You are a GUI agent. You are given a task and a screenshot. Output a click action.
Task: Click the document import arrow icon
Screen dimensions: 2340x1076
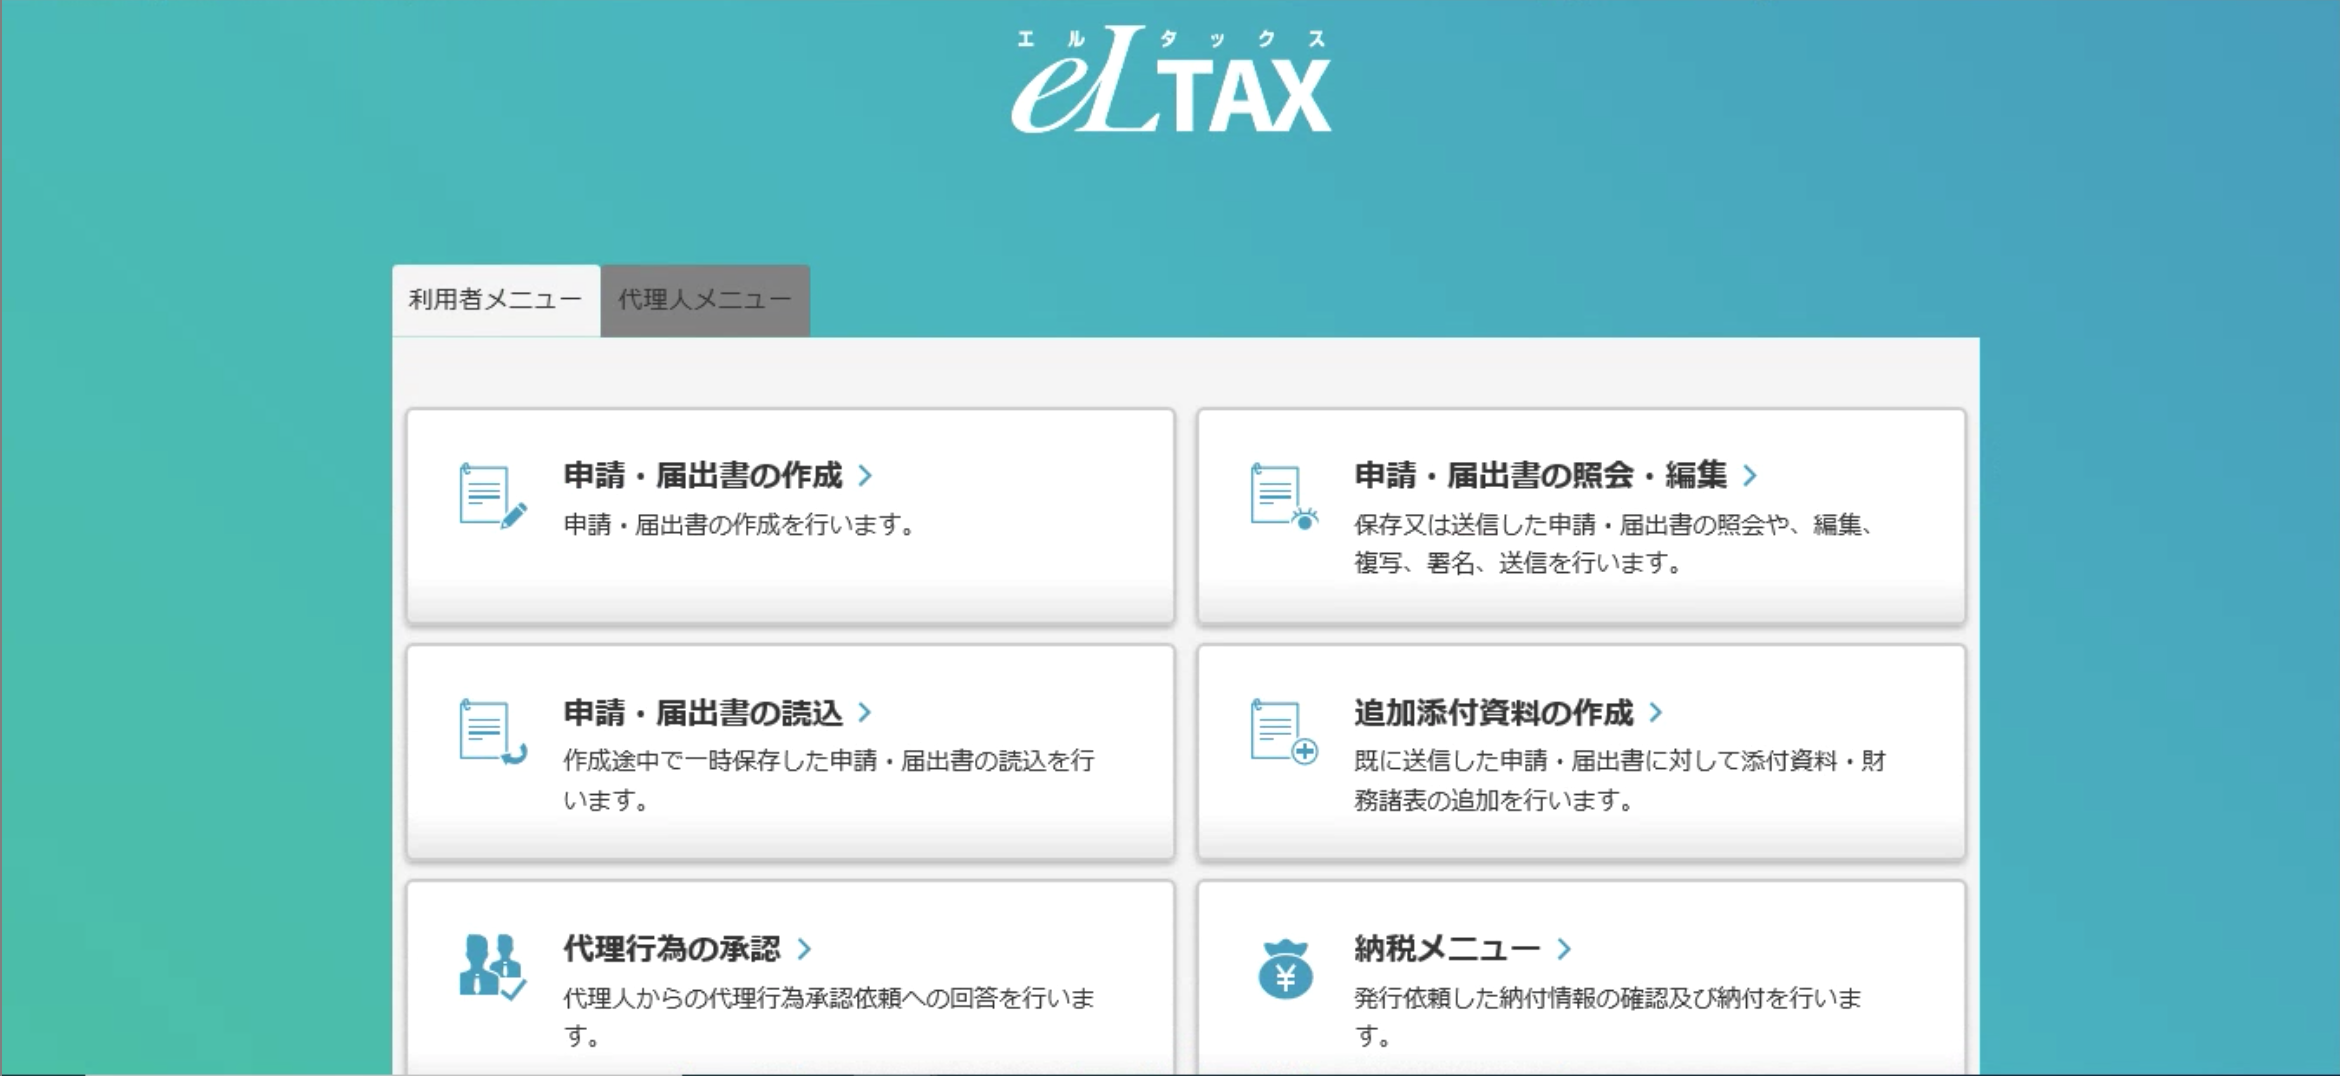tap(491, 732)
